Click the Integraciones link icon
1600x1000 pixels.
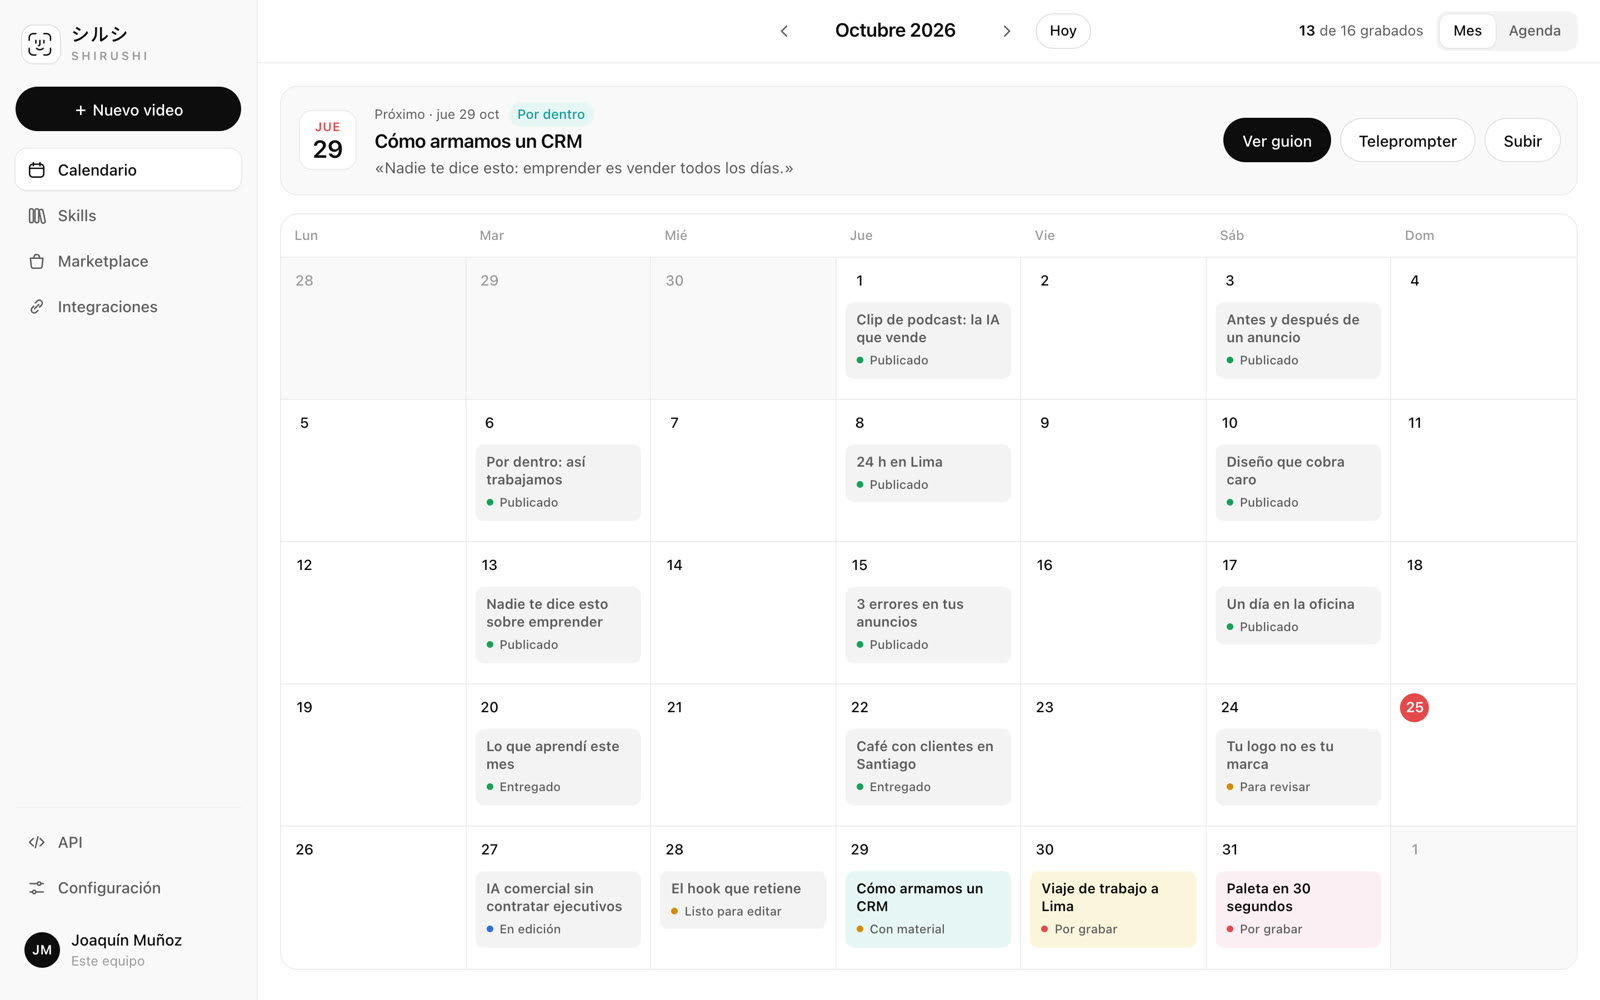(37, 307)
